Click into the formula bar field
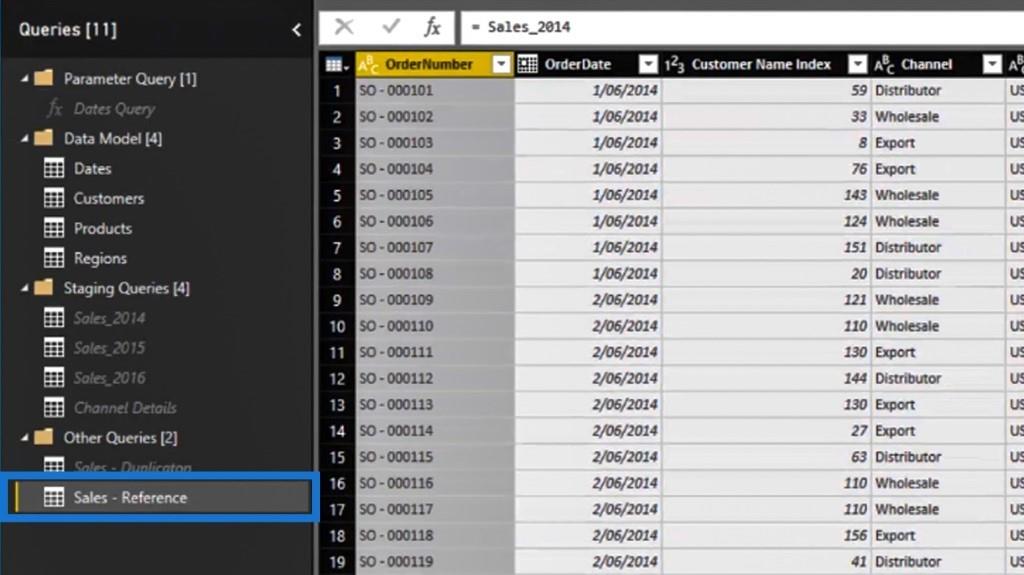This screenshot has height=575, width=1024. click(x=742, y=27)
